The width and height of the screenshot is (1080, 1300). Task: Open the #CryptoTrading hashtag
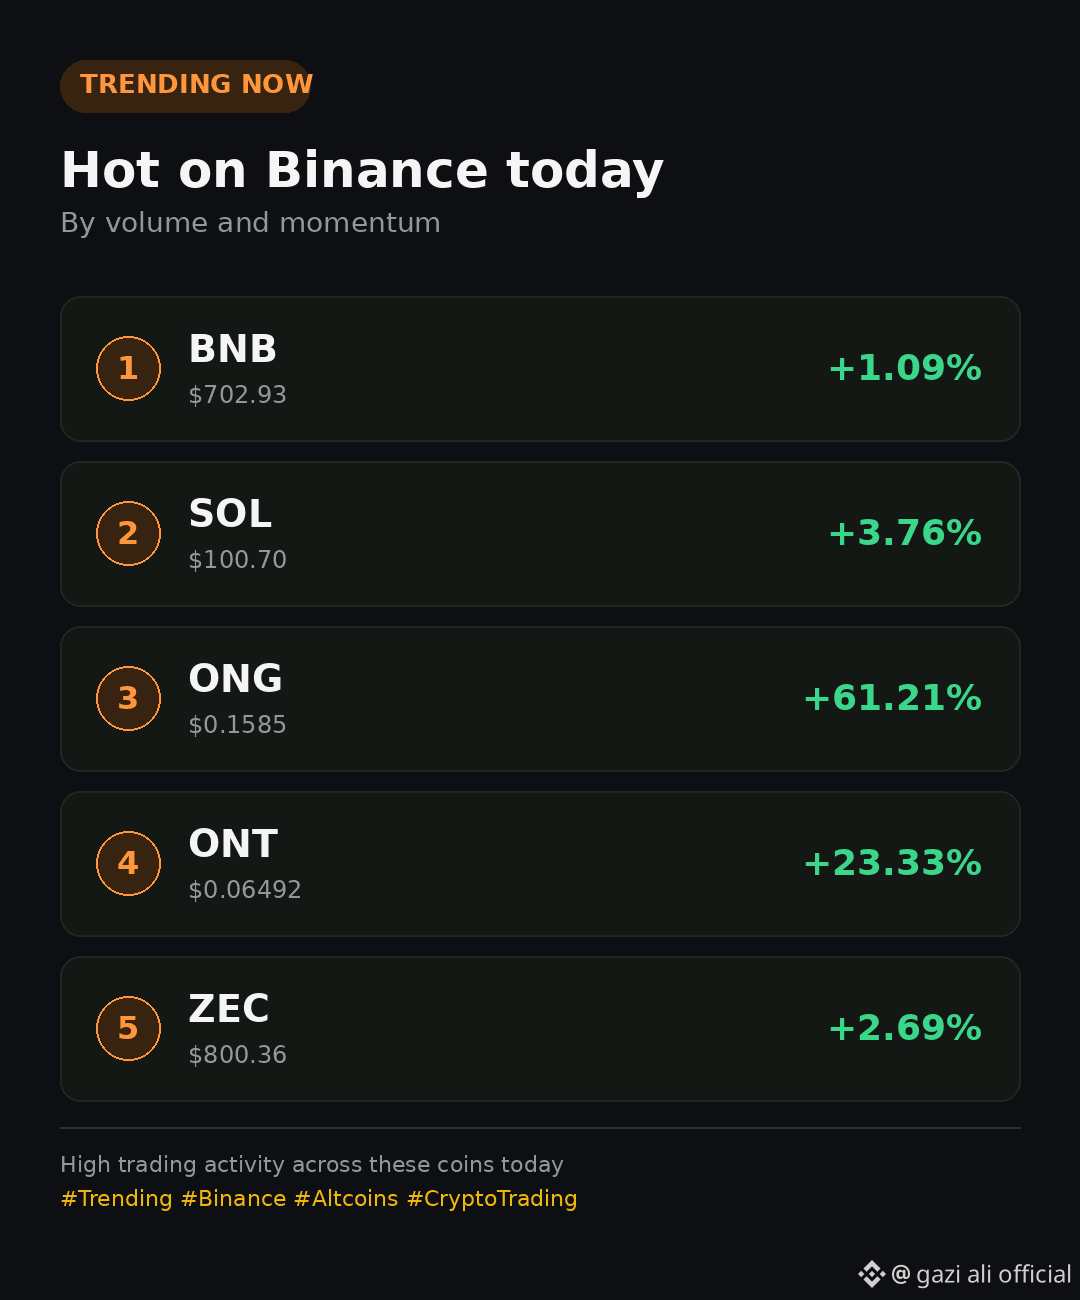(x=492, y=1199)
